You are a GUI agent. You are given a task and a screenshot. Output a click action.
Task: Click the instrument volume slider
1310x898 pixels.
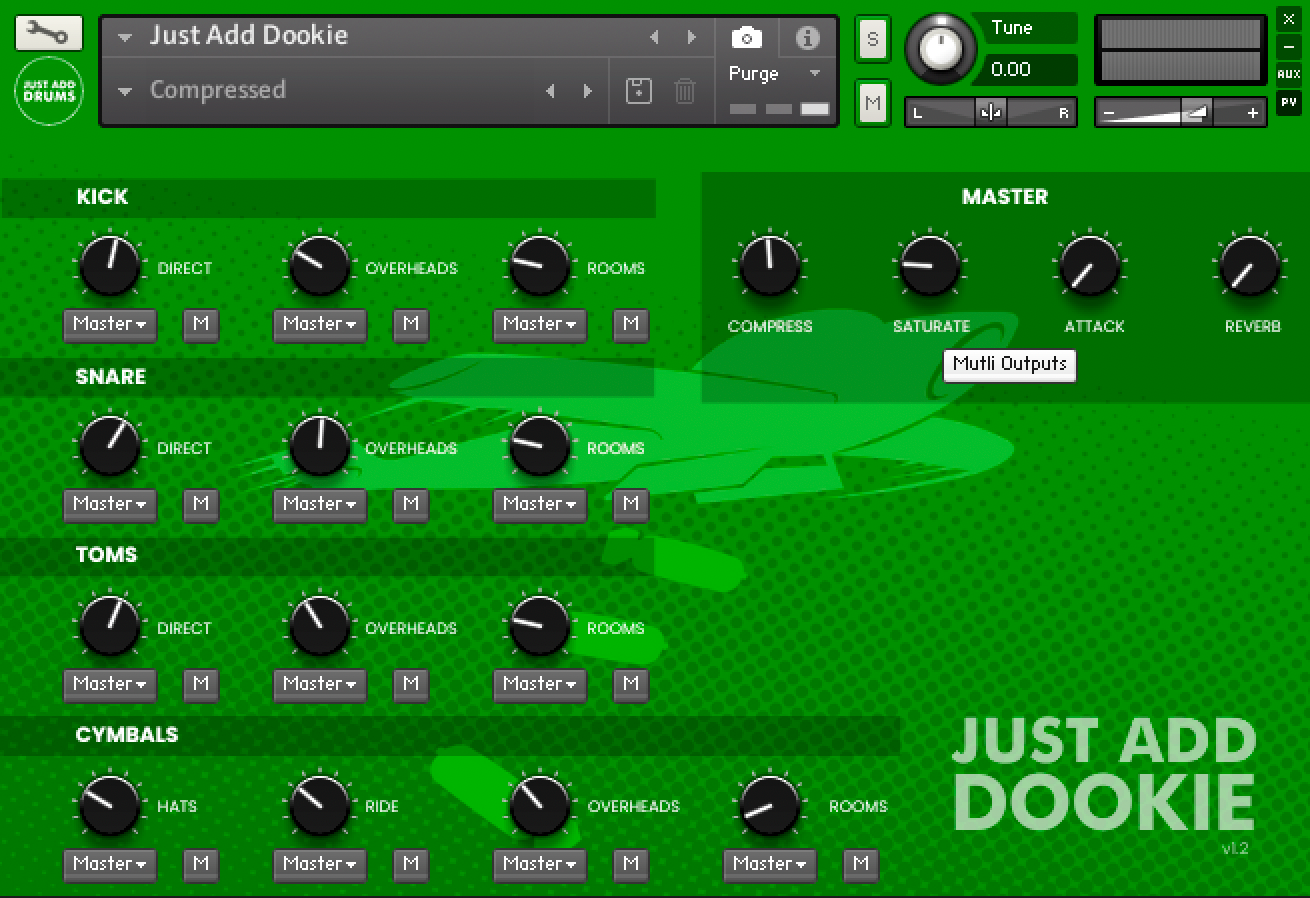[x=1181, y=113]
